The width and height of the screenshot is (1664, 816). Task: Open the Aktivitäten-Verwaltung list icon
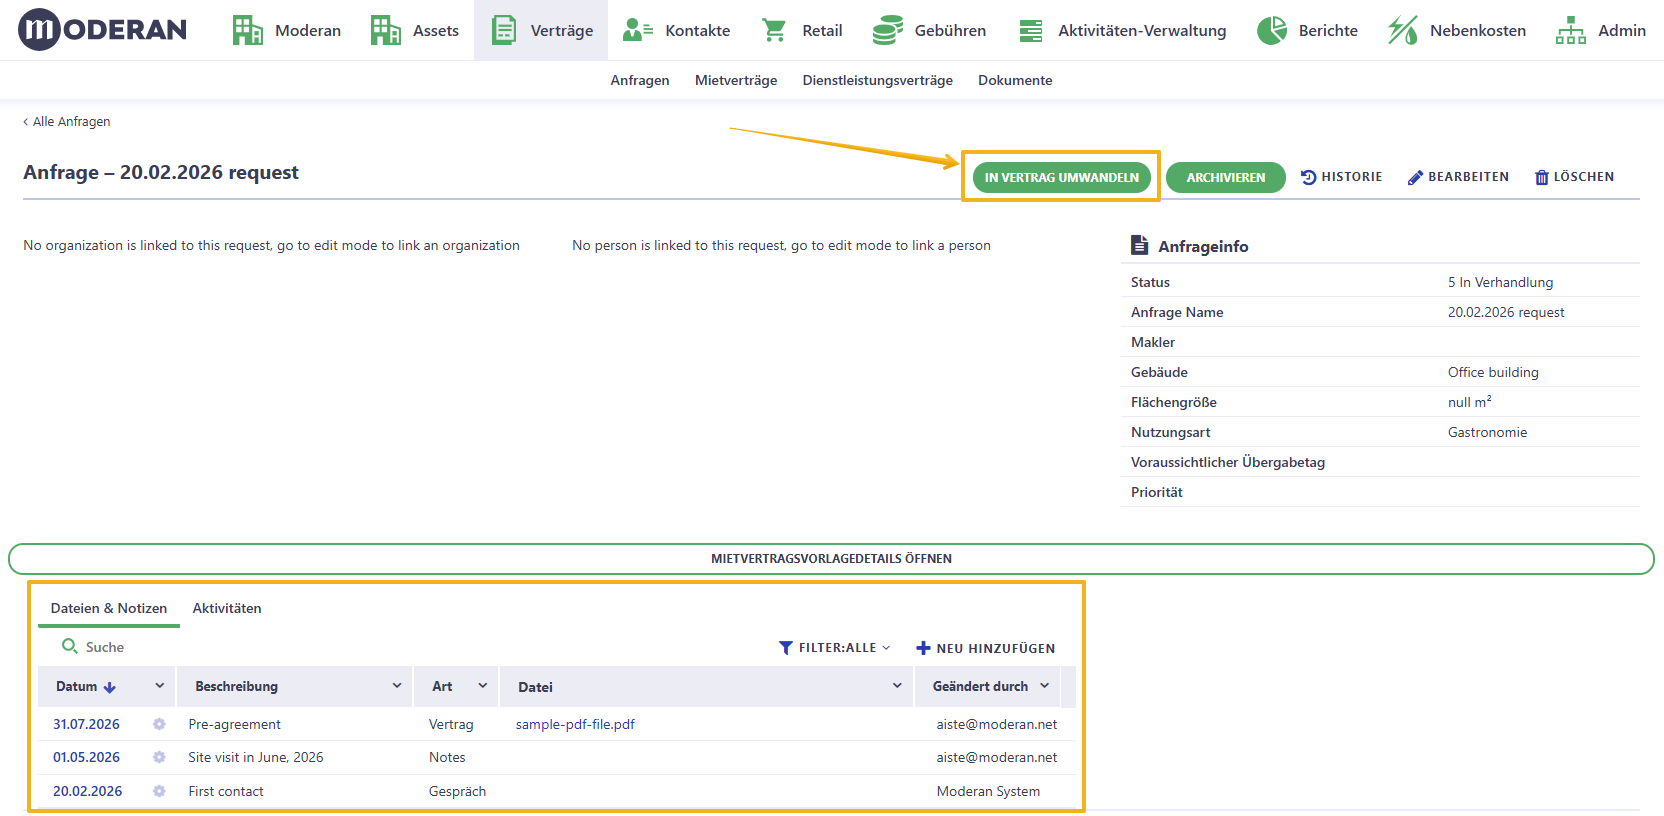[x=1030, y=31]
